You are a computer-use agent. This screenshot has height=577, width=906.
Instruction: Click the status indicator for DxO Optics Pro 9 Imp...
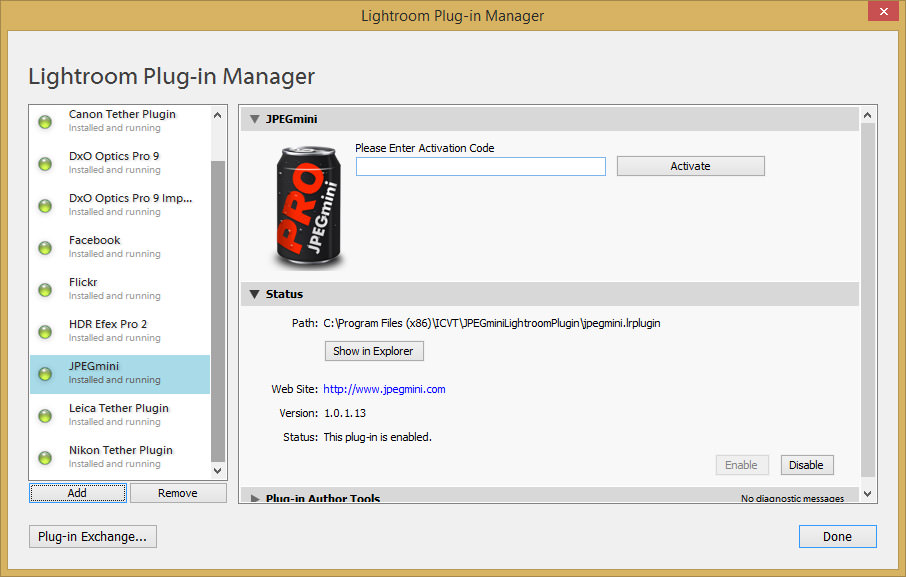tap(45, 206)
